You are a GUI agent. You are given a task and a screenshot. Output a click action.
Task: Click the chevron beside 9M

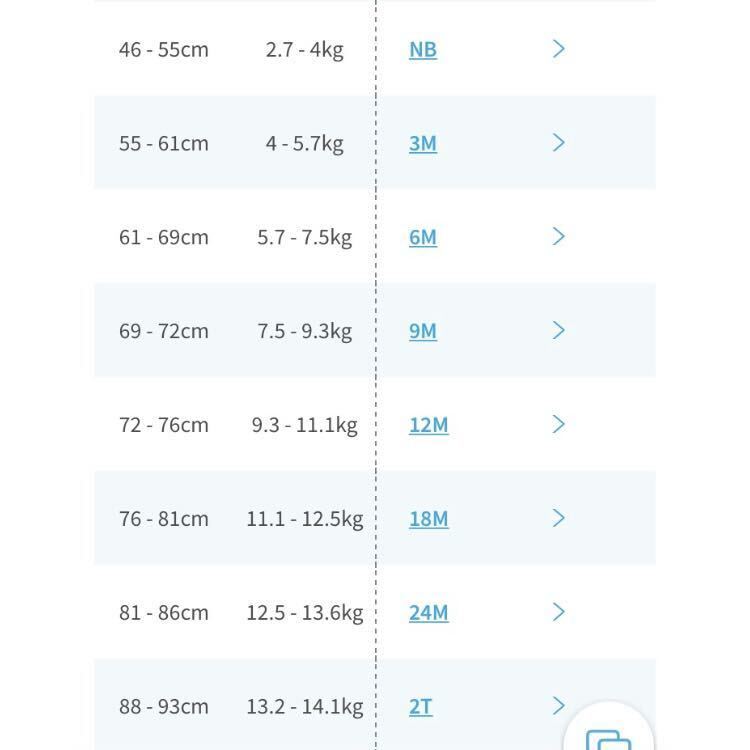(559, 331)
